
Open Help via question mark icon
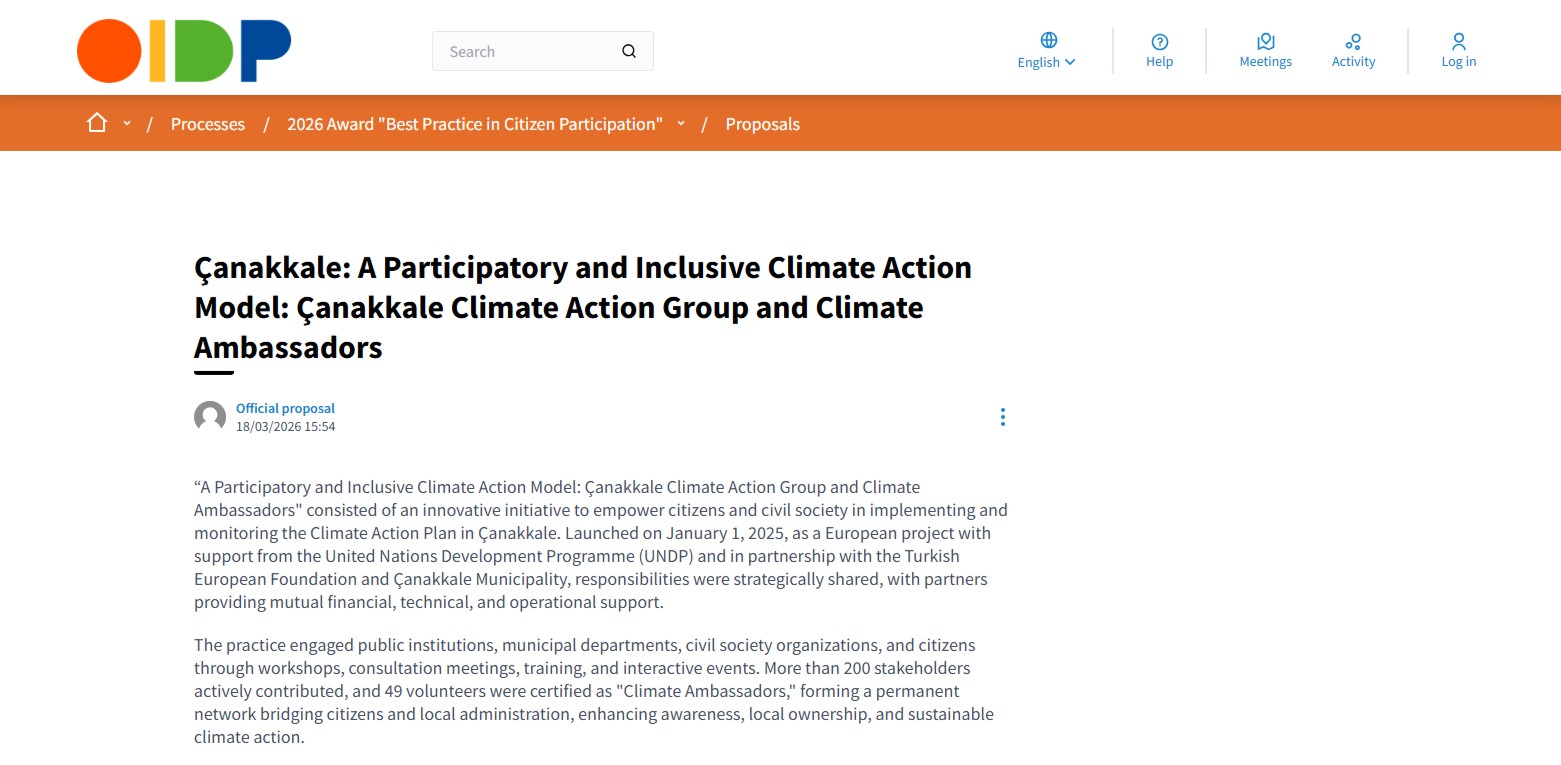pos(1159,41)
